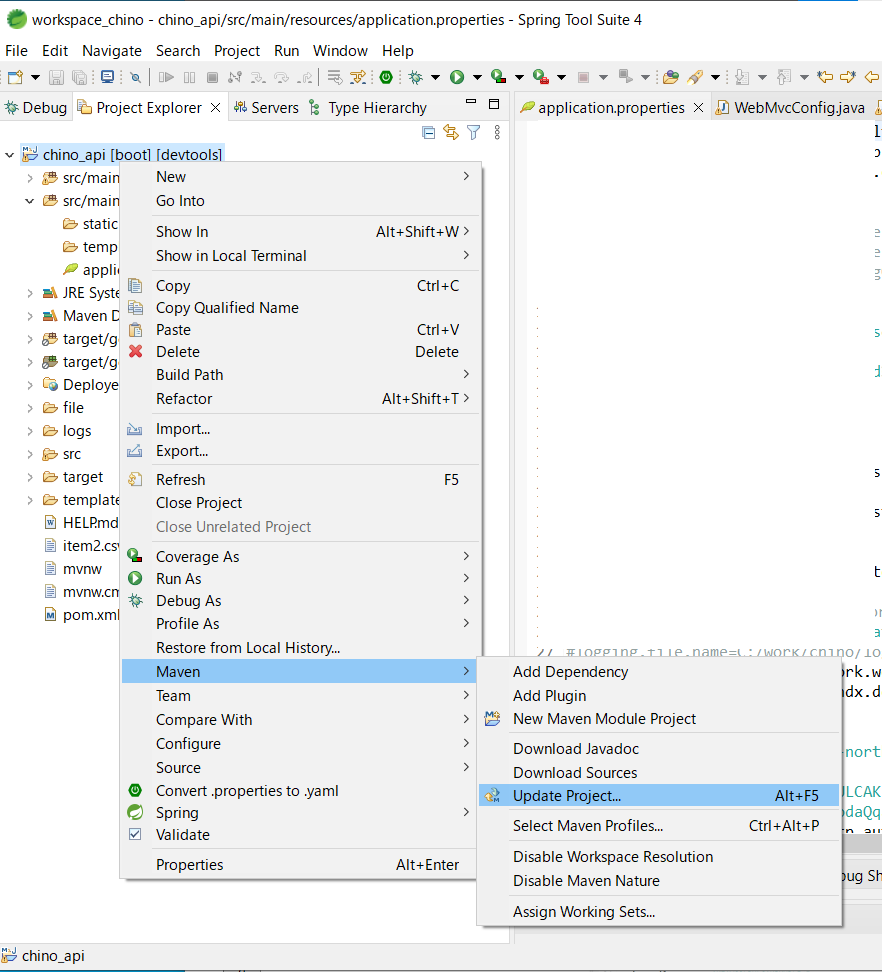Choose Refresh from the context menu

(180, 480)
